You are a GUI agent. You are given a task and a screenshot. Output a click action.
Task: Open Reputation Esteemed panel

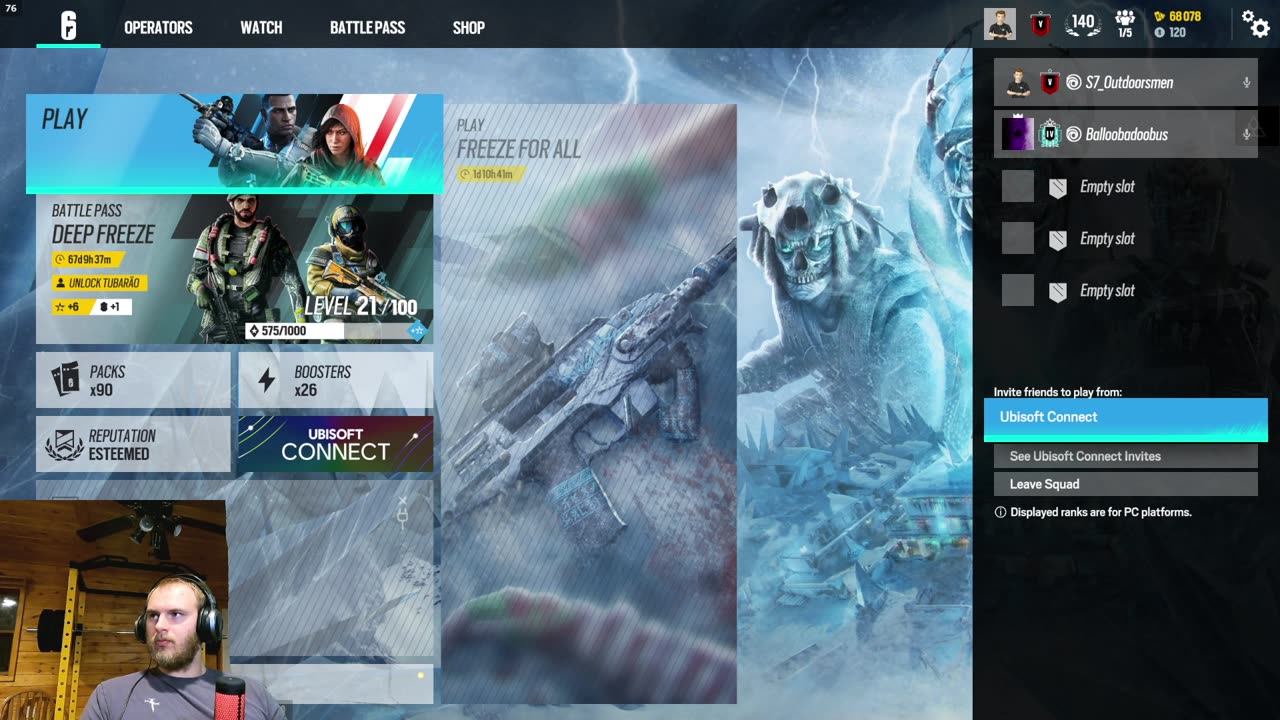[x=133, y=444]
